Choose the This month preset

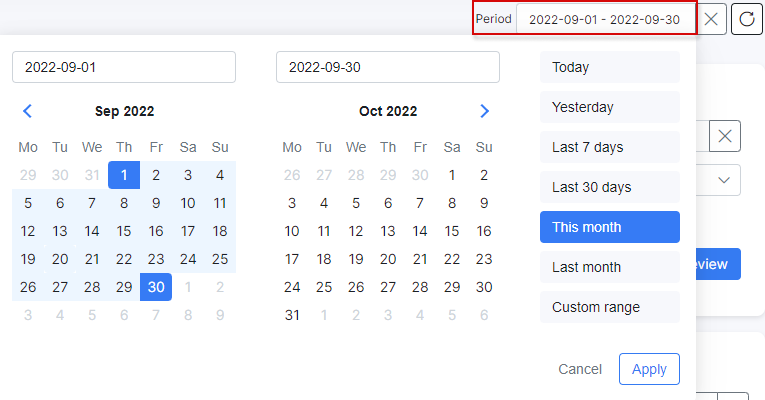coord(610,227)
